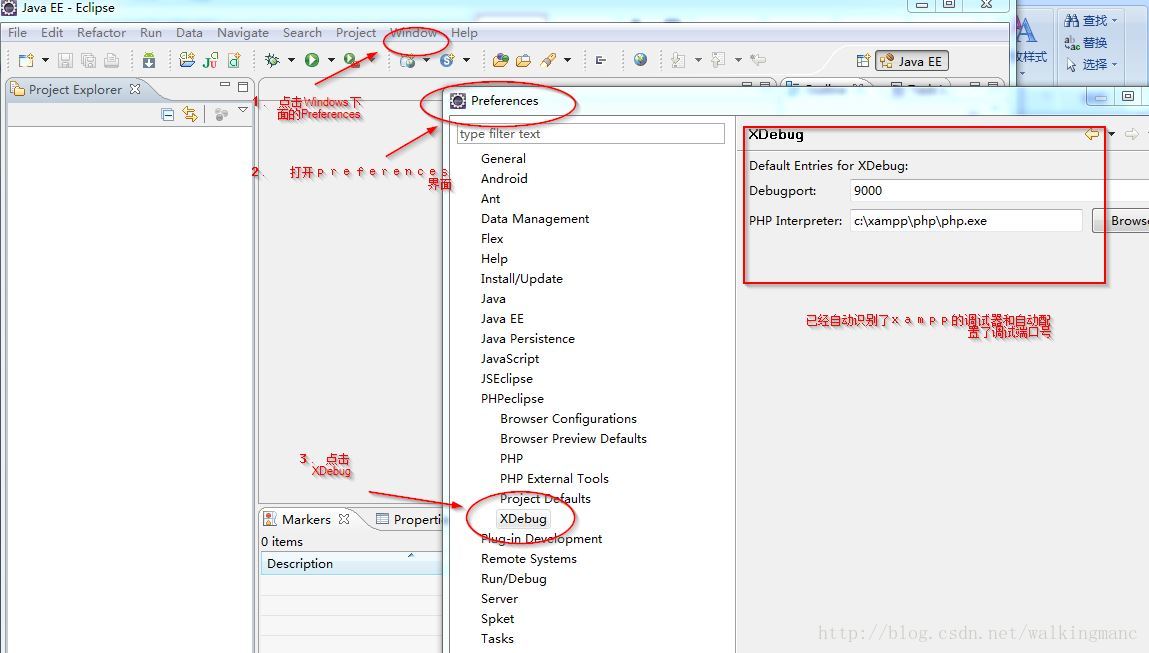The image size is (1149, 653).
Task: Open the Refactor menu
Action: 101,33
